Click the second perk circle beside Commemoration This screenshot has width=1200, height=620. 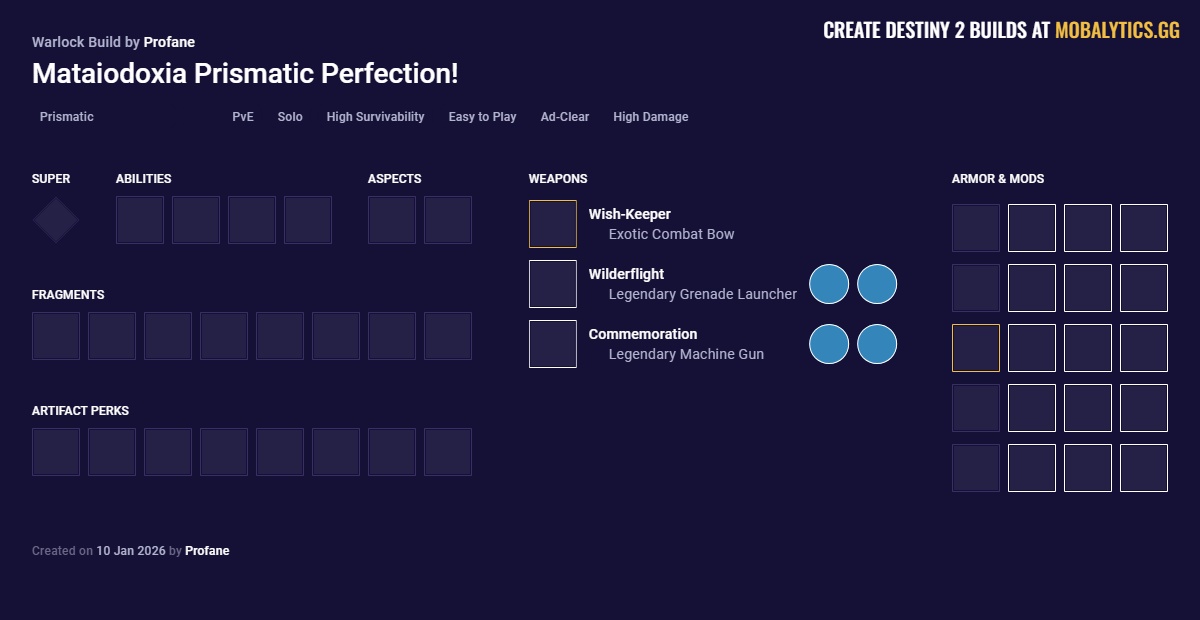877,344
